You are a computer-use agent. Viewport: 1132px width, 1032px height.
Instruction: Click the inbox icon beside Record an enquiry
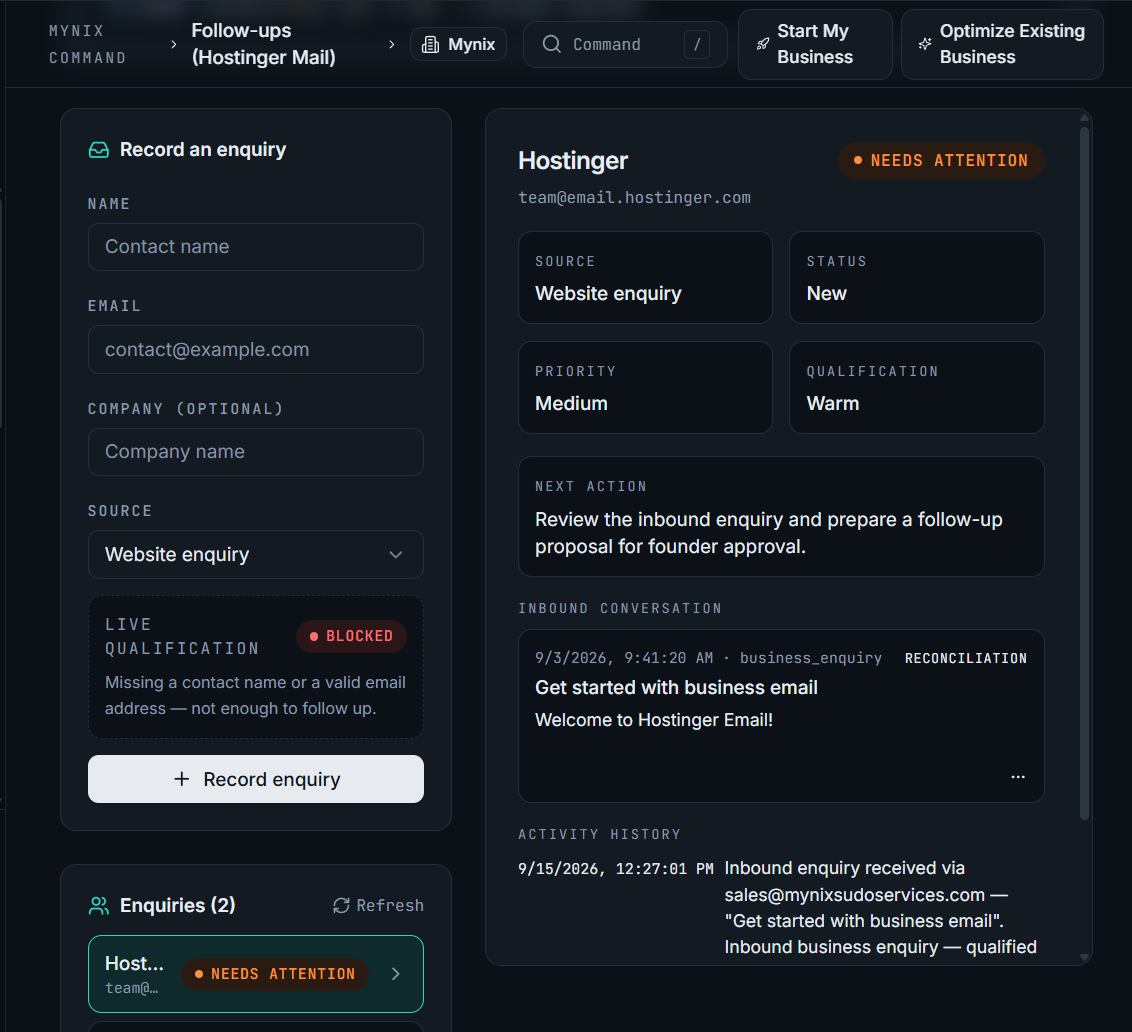coord(99,149)
